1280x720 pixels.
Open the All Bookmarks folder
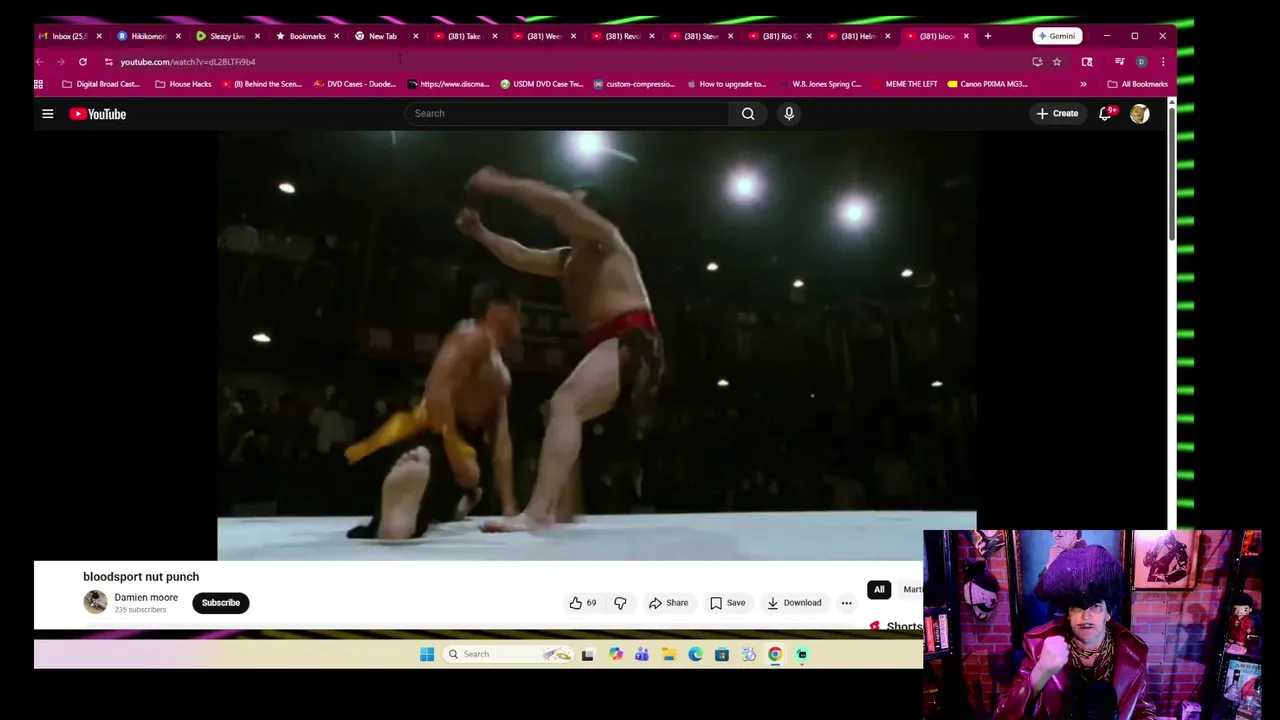point(1138,84)
